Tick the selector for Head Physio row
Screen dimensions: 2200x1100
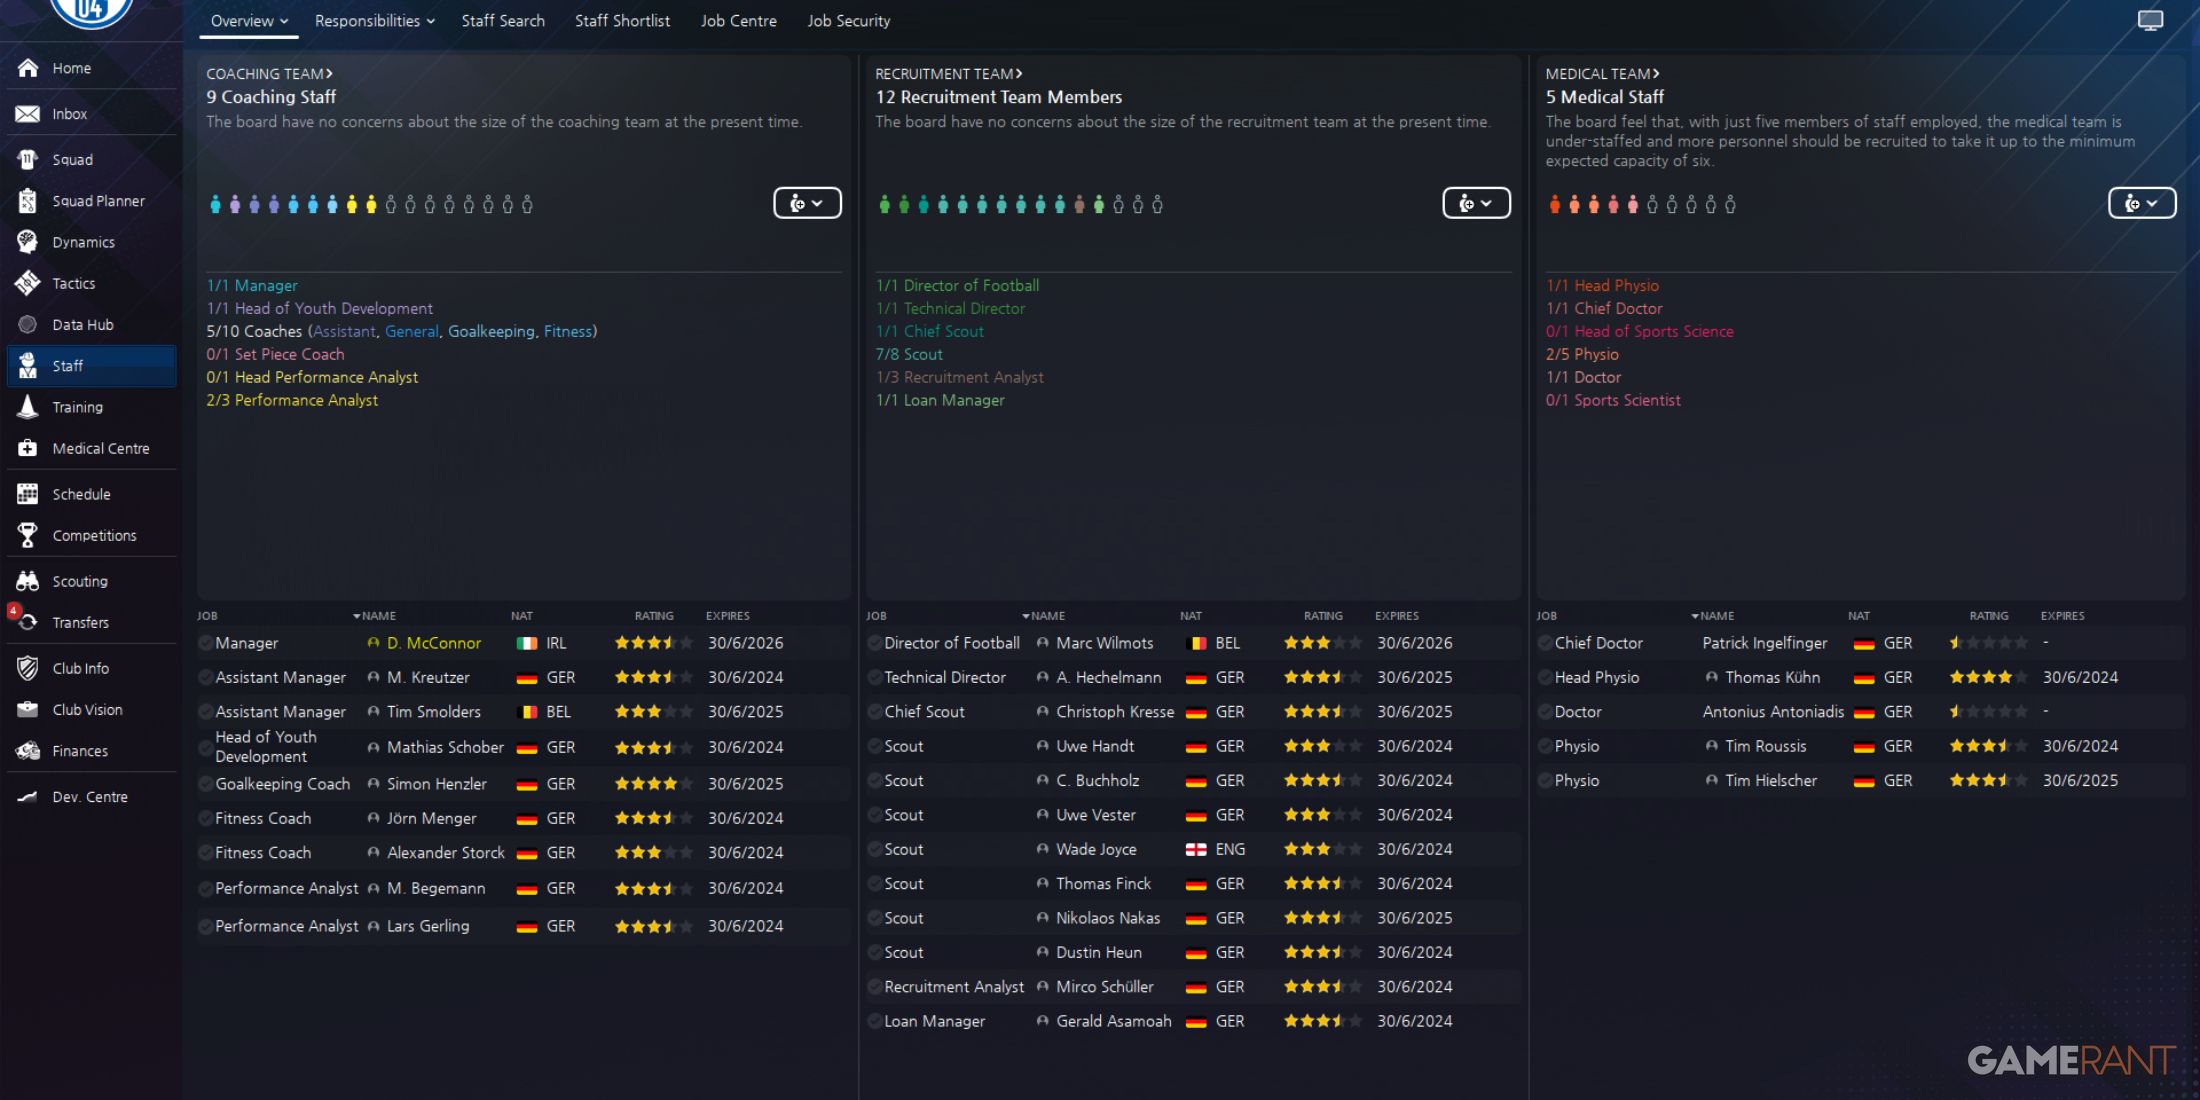[1545, 677]
